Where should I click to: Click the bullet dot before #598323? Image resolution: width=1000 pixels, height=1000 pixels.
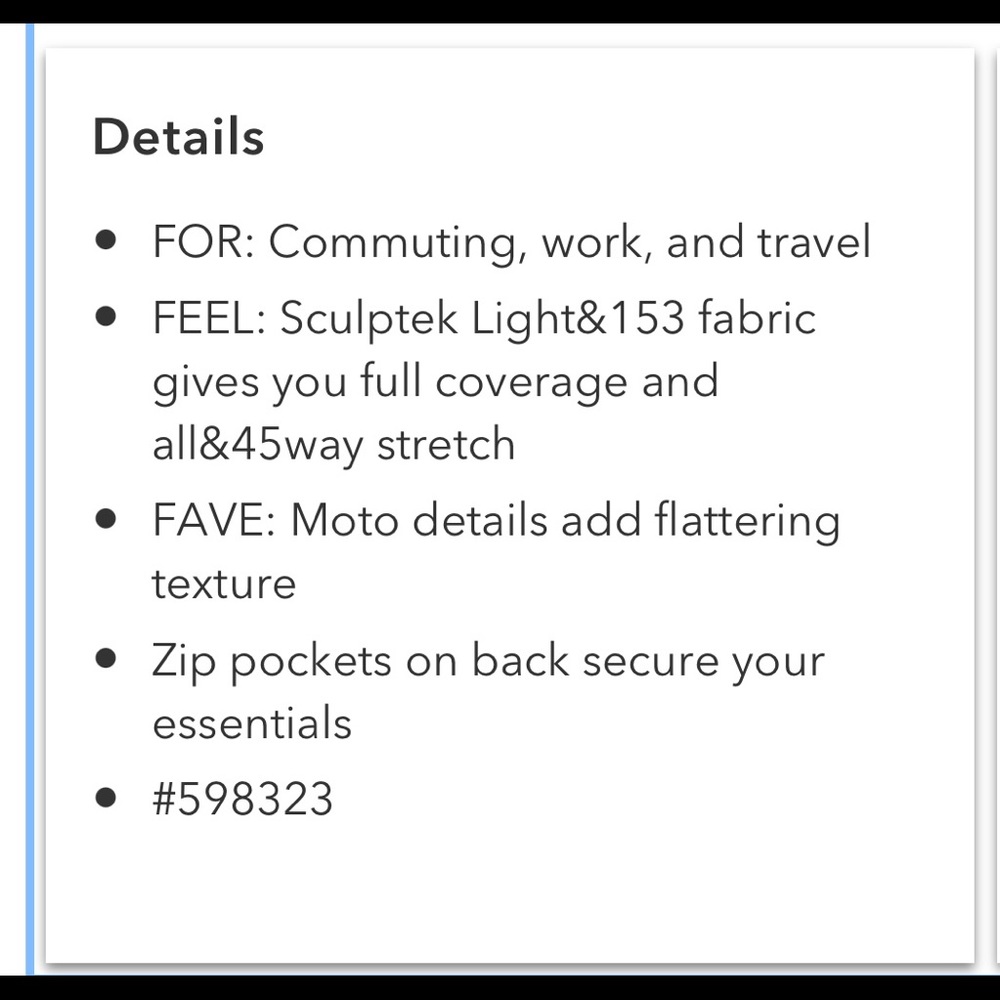coord(106,798)
